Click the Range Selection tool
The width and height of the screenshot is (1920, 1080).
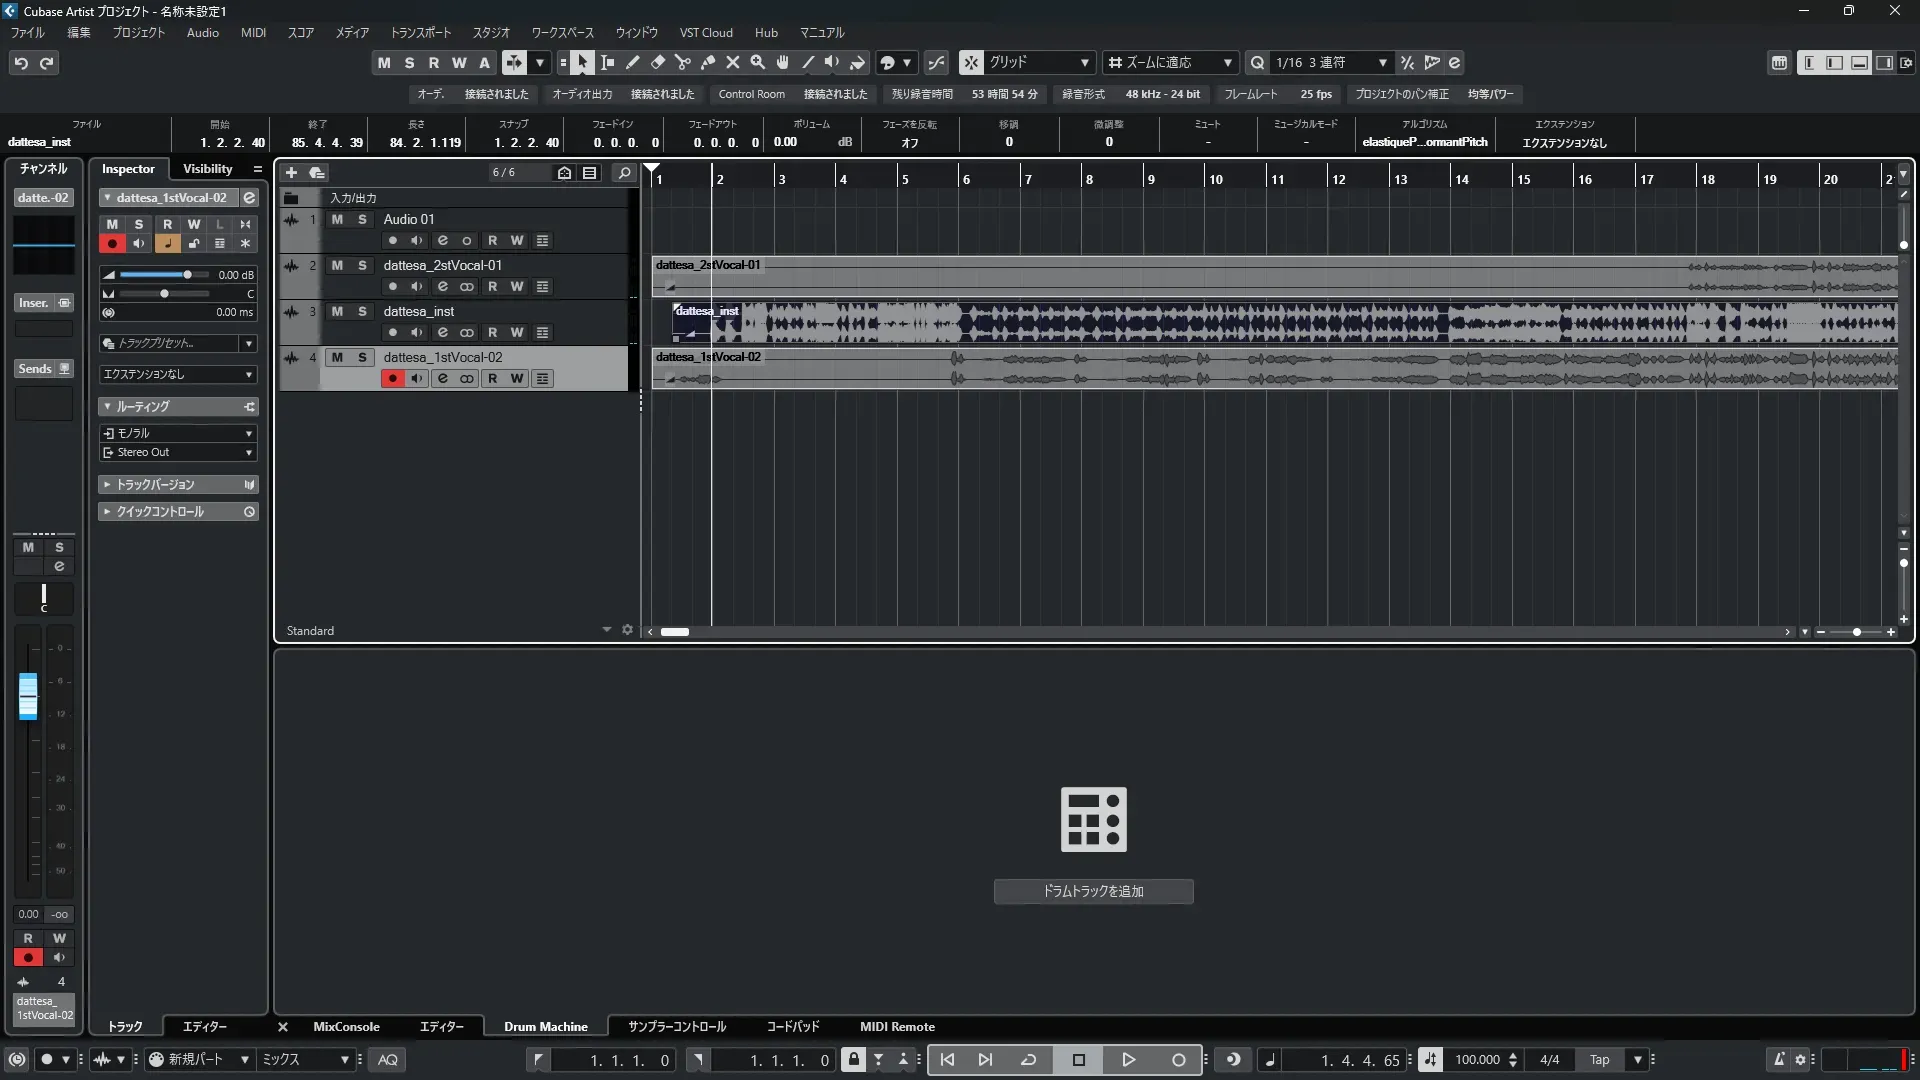[x=607, y=63]
